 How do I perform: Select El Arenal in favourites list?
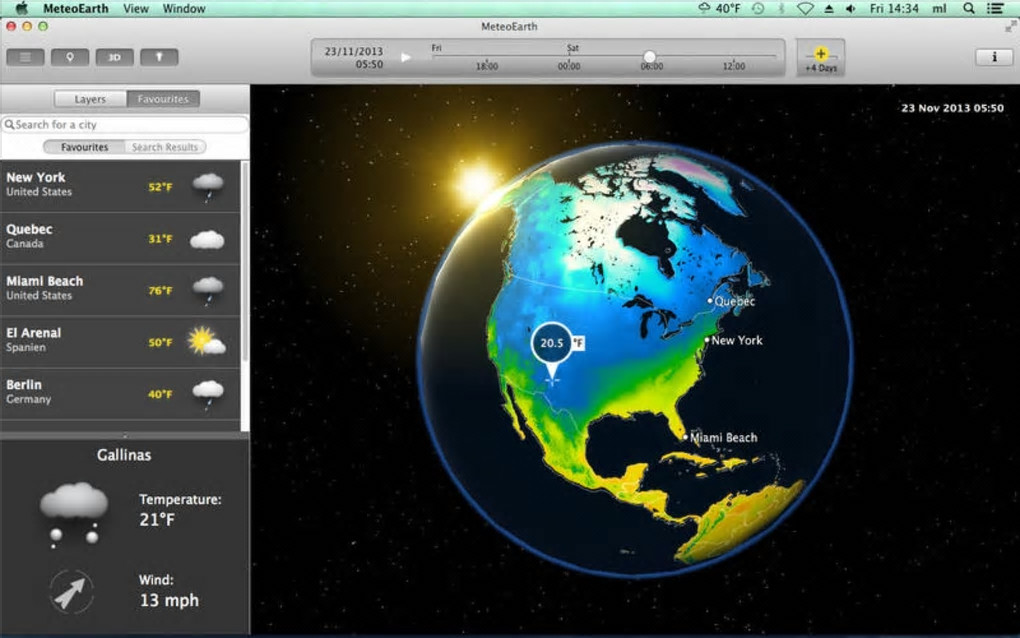click(120, 341)
